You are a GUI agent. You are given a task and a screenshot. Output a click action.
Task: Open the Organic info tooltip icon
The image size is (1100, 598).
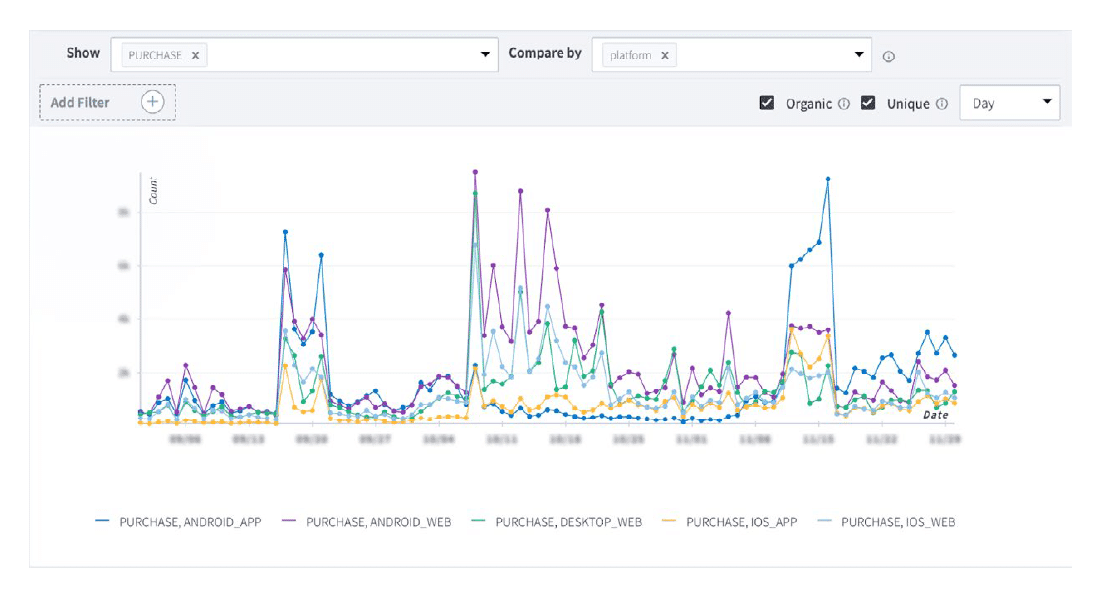coord(843,103)
